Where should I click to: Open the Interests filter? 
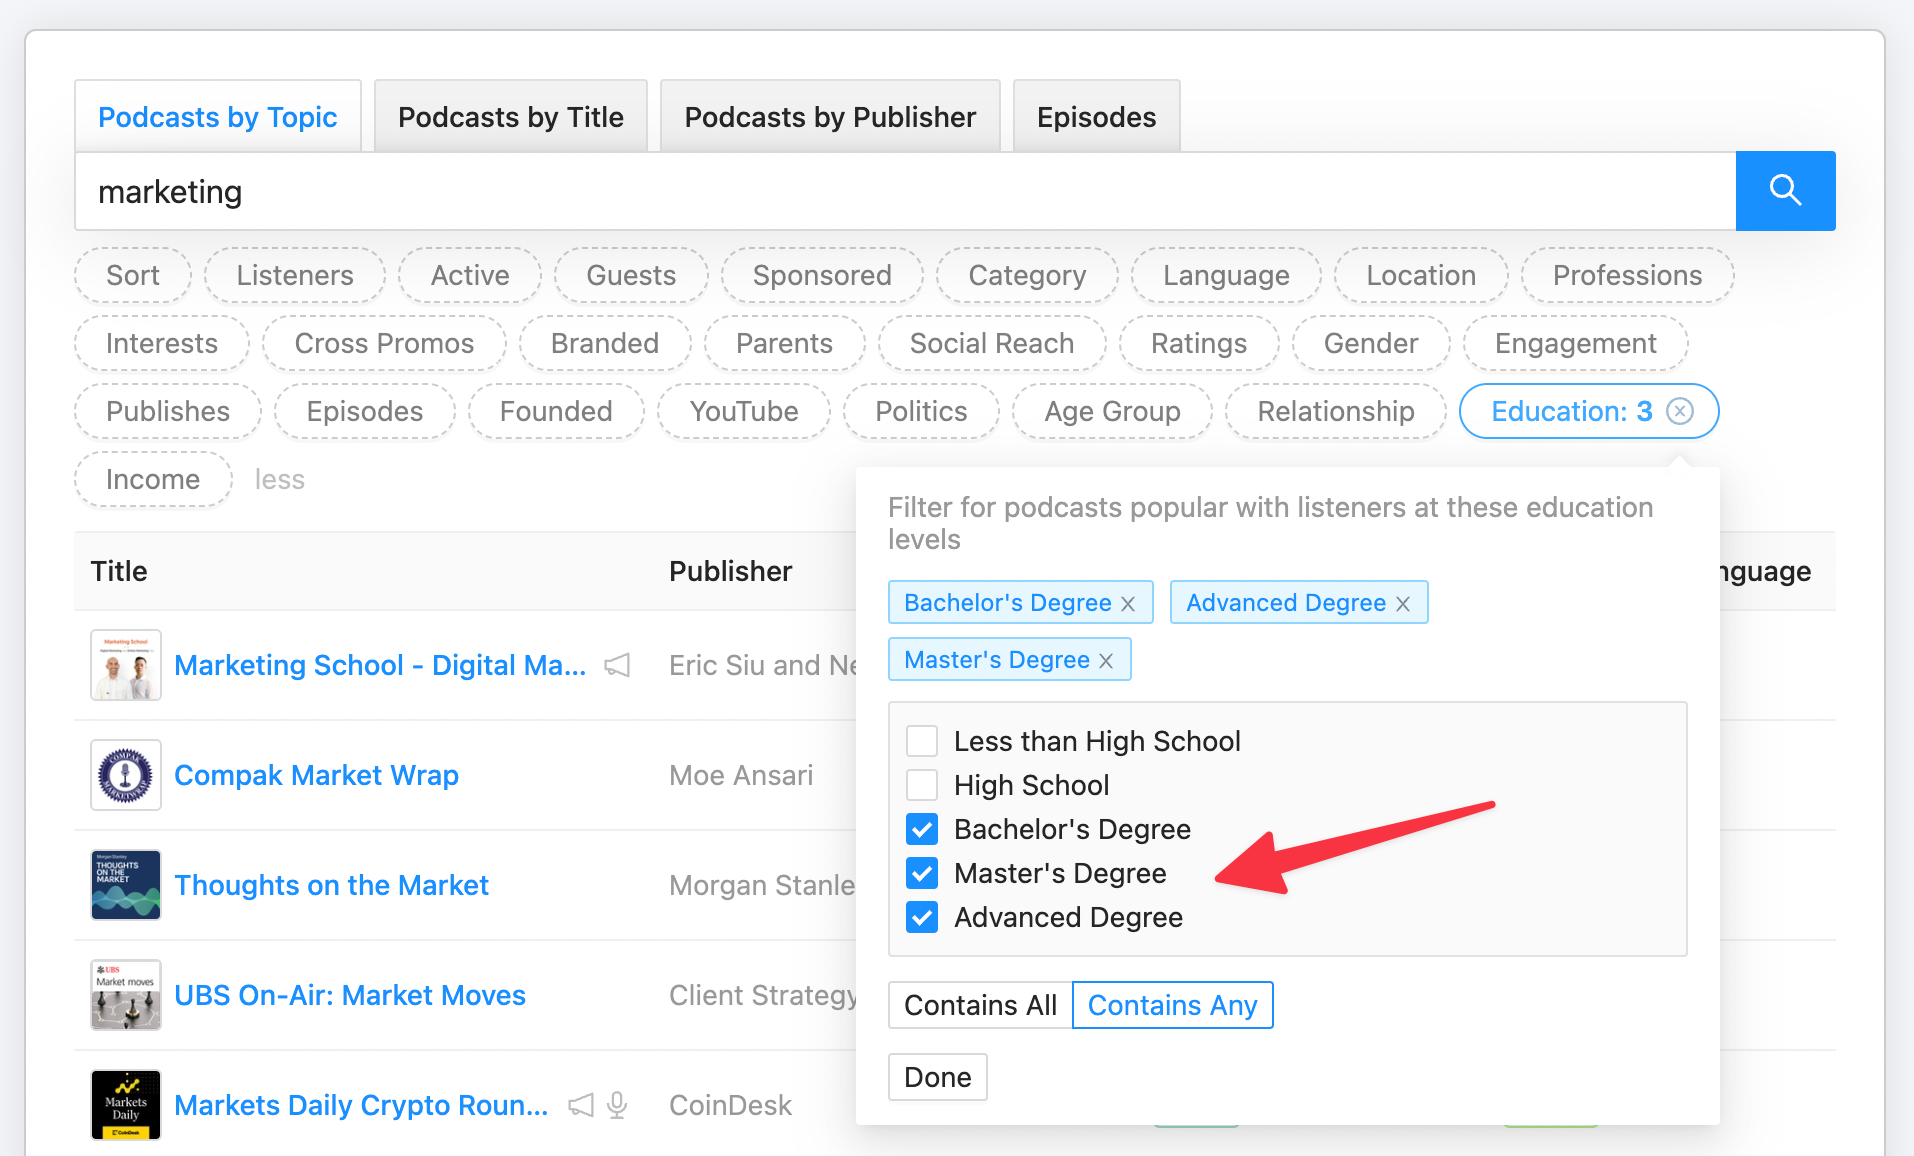pyautogui.click(x=162, y=343)
